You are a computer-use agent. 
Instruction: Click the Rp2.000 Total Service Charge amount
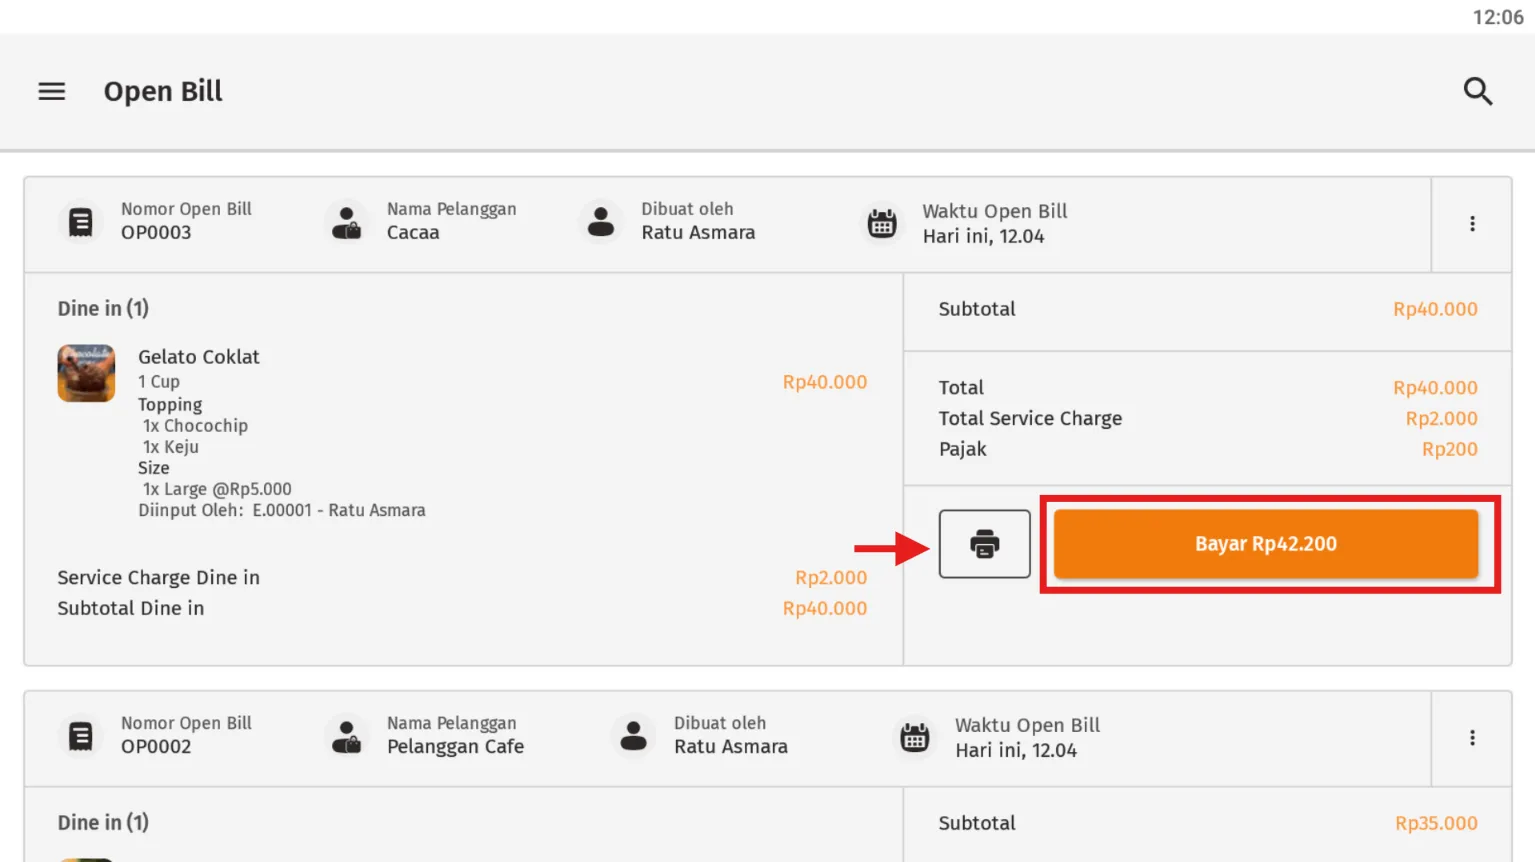[x=1441, y=419]
